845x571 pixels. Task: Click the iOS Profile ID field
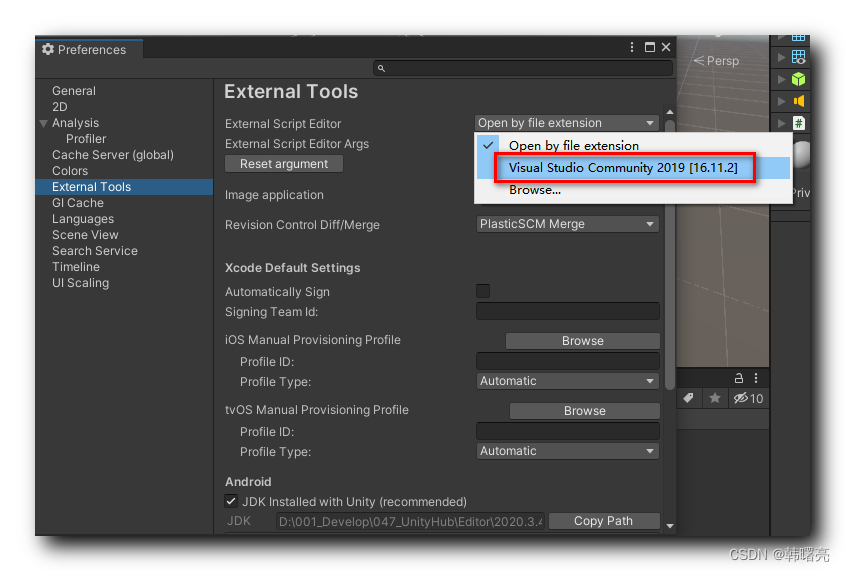click(568, 361)
